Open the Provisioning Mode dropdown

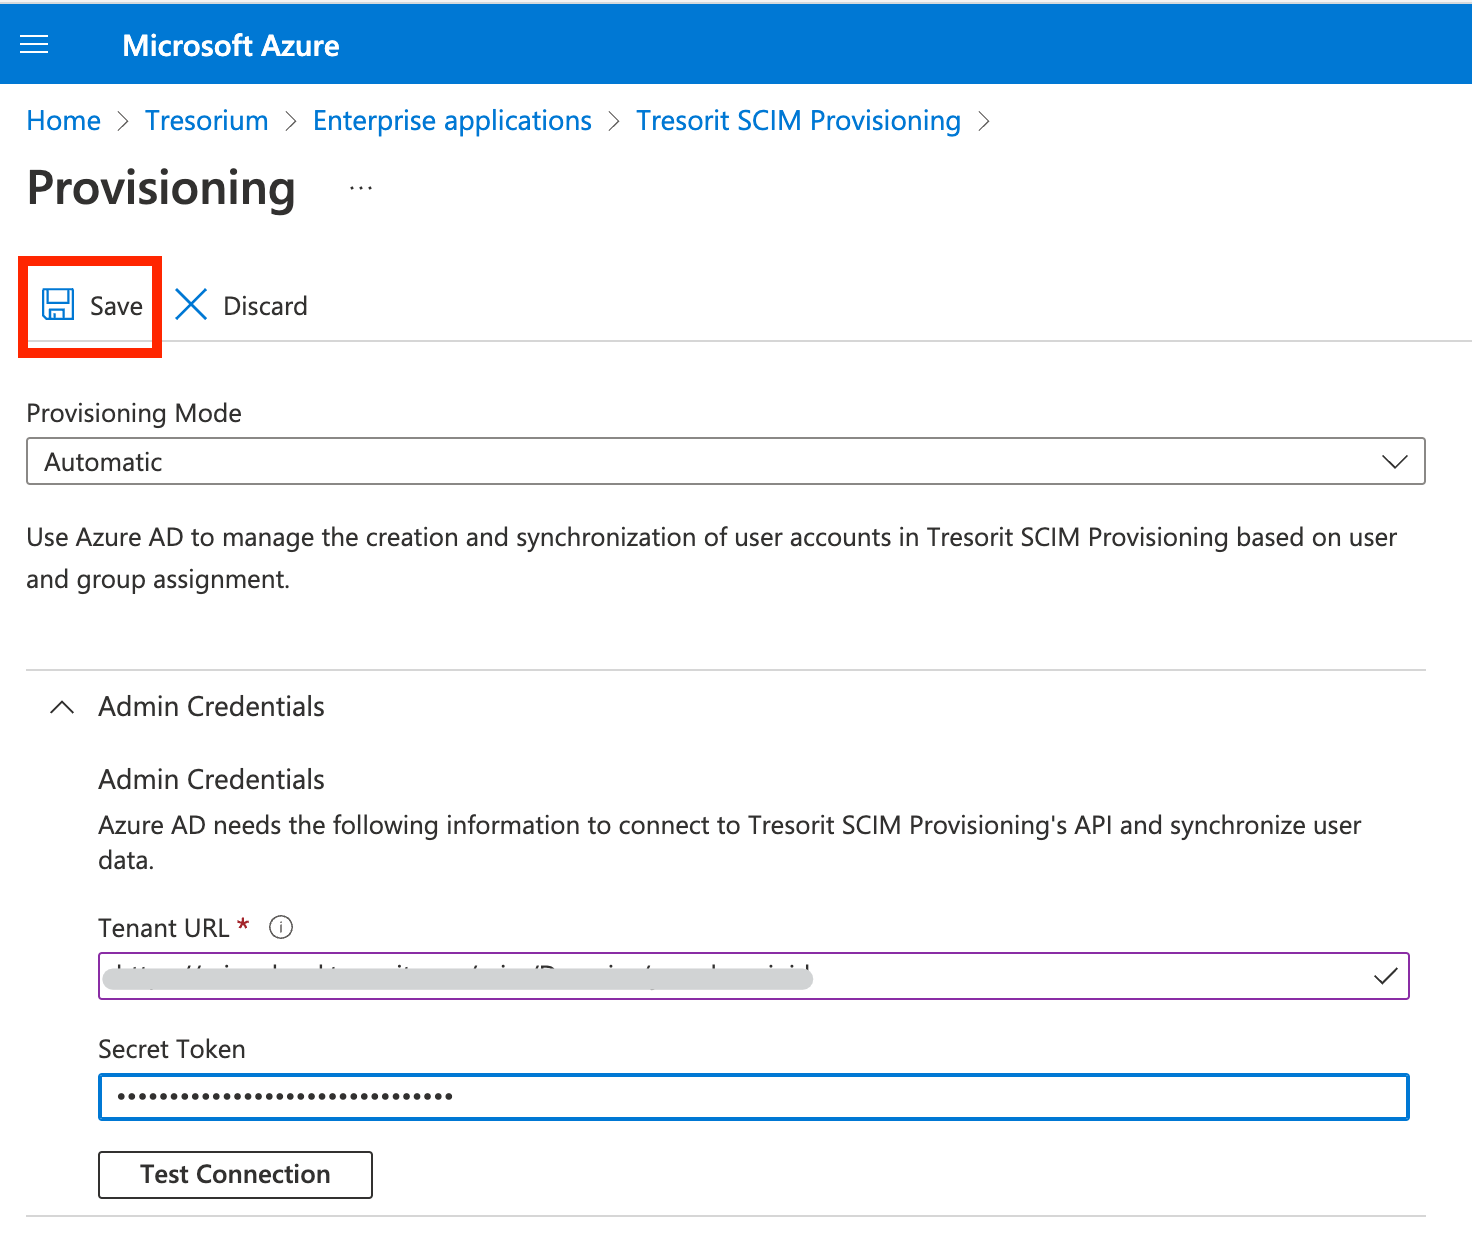tap(726, 461)
